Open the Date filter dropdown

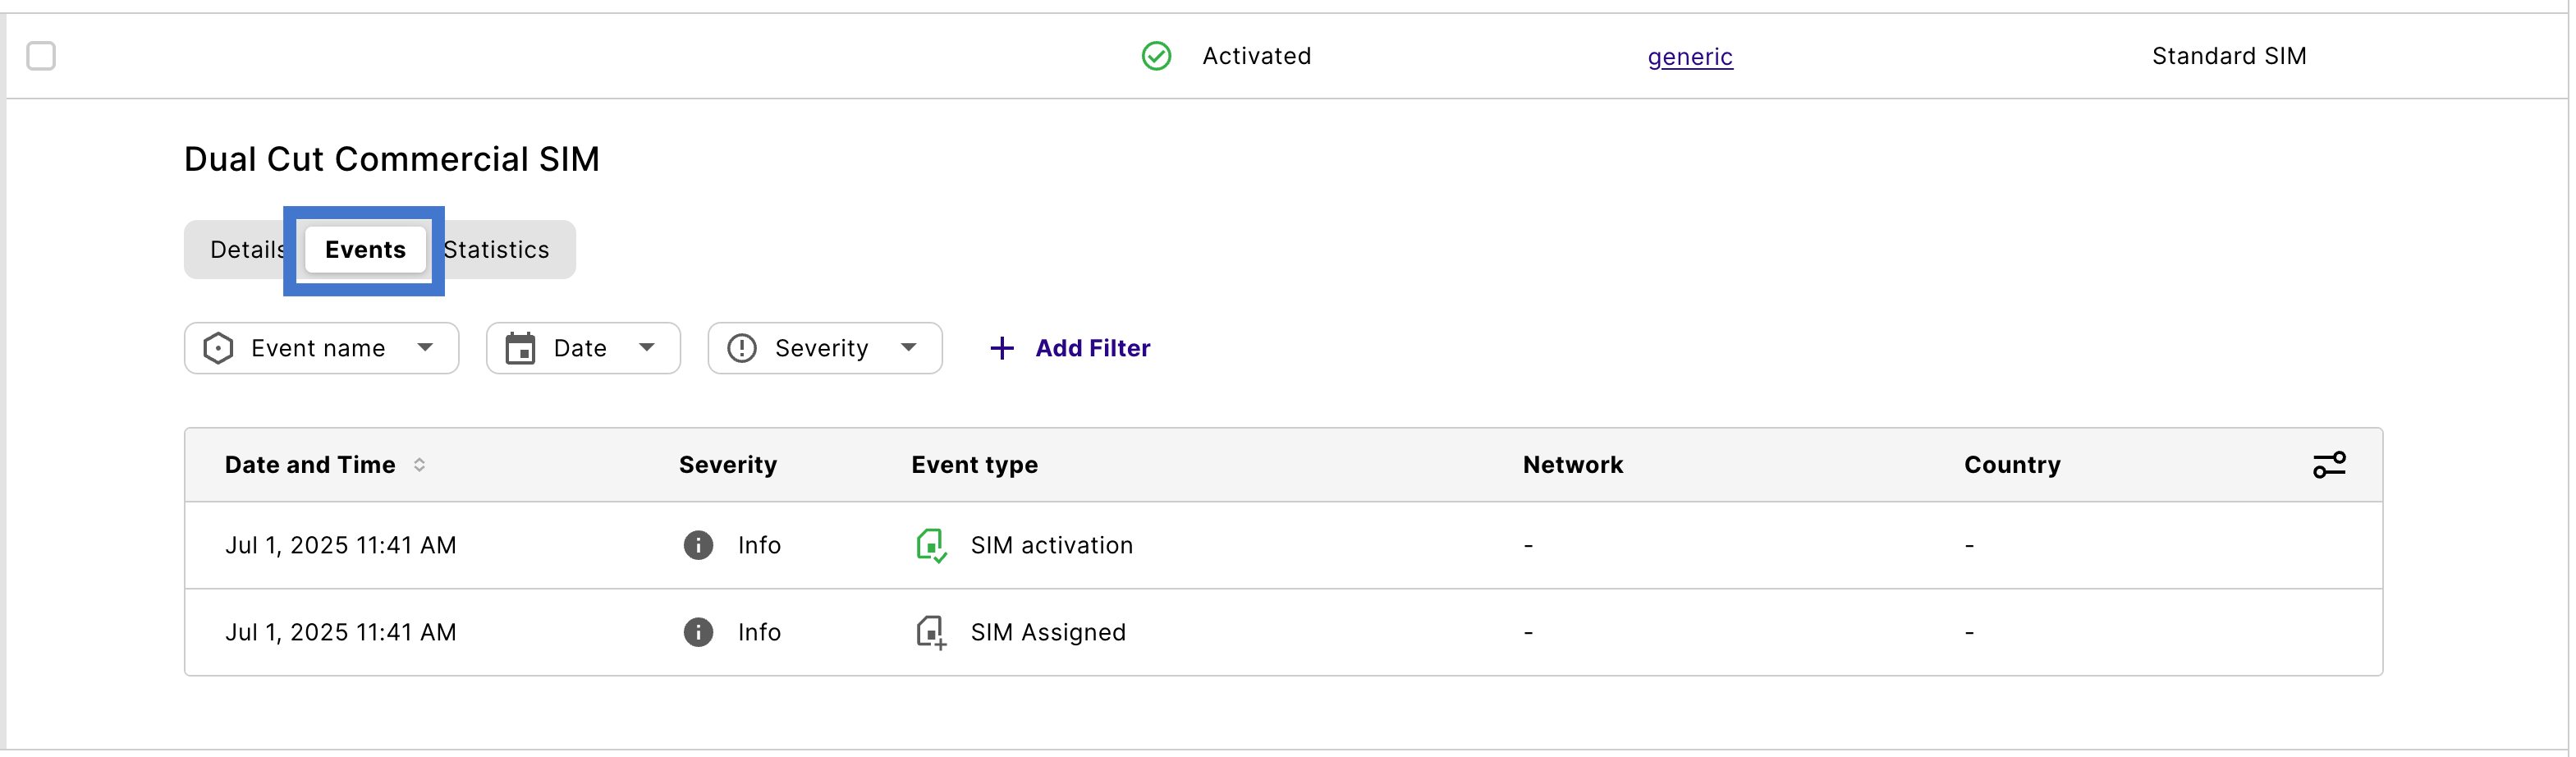click(x=583, y=348)
